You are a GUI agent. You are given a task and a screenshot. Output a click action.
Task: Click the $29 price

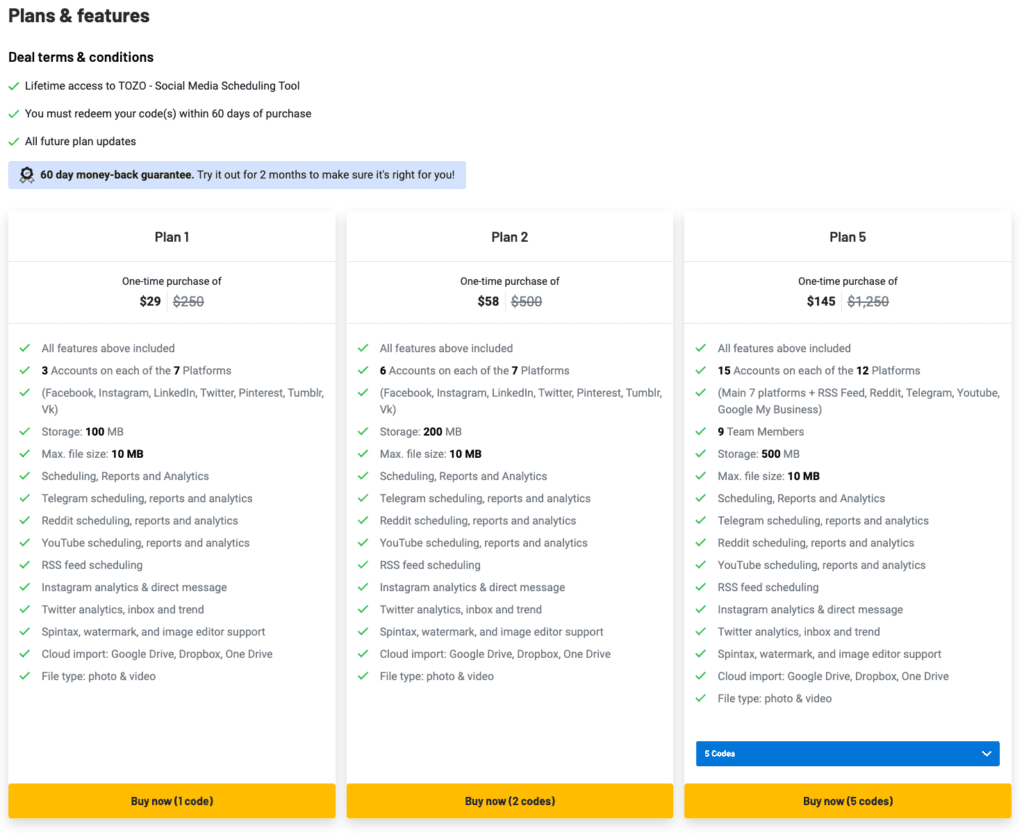point(150,302)
